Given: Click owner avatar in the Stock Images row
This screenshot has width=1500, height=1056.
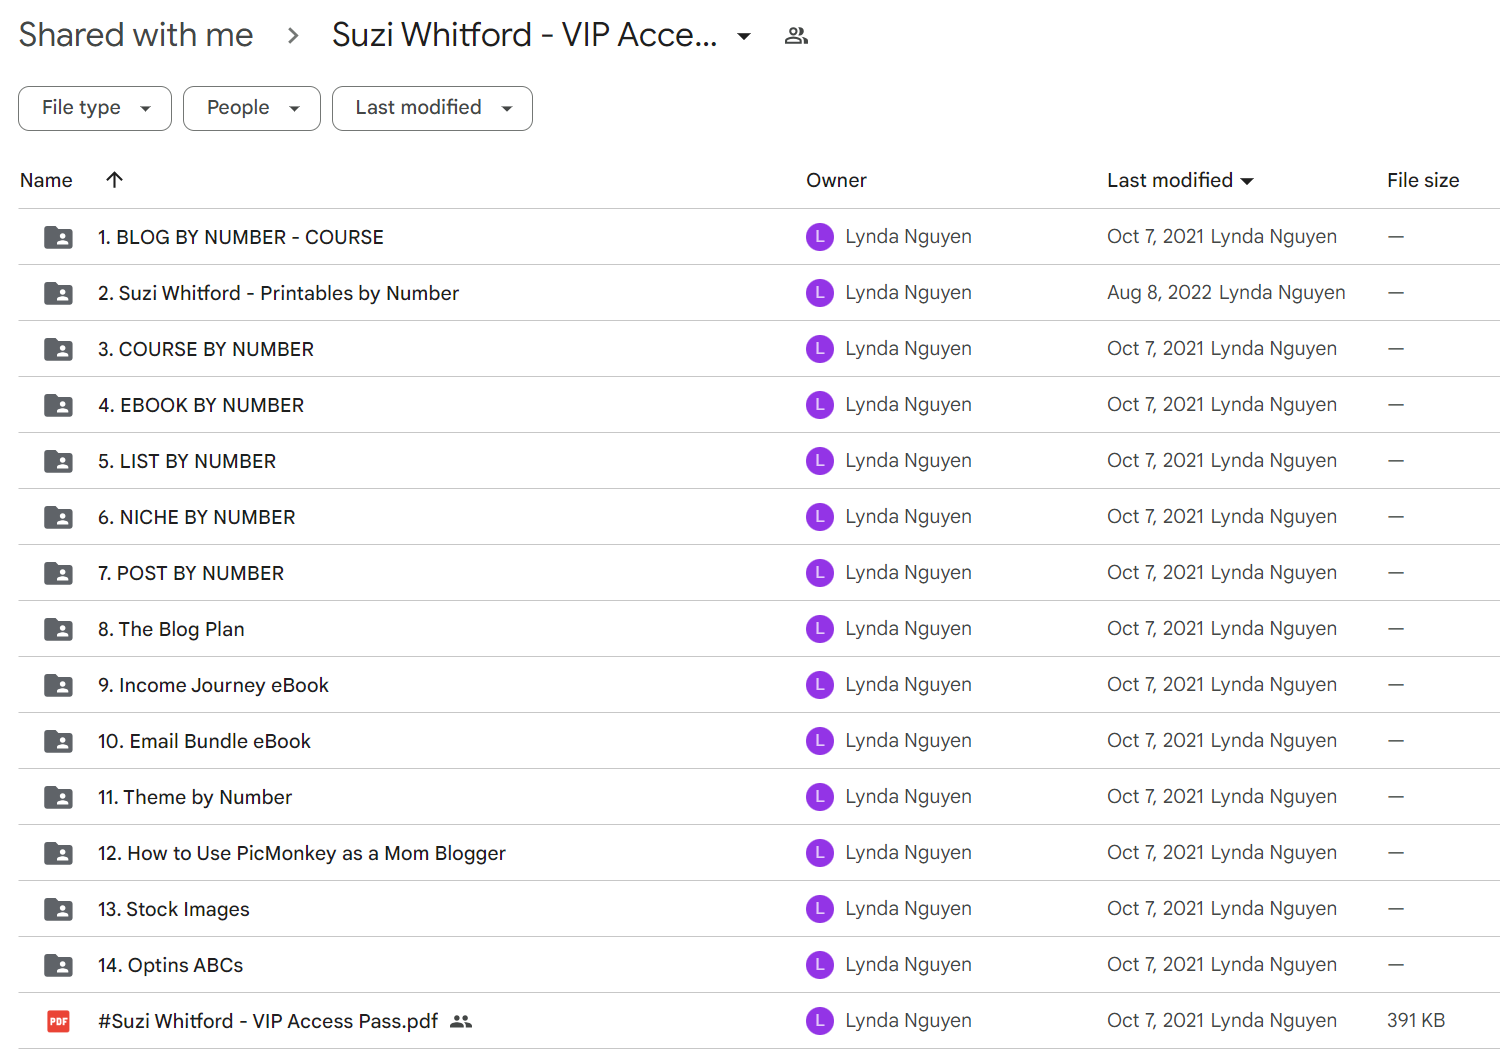Looking at the screenshot, I should pyautogui.click(x=820, y=909).
